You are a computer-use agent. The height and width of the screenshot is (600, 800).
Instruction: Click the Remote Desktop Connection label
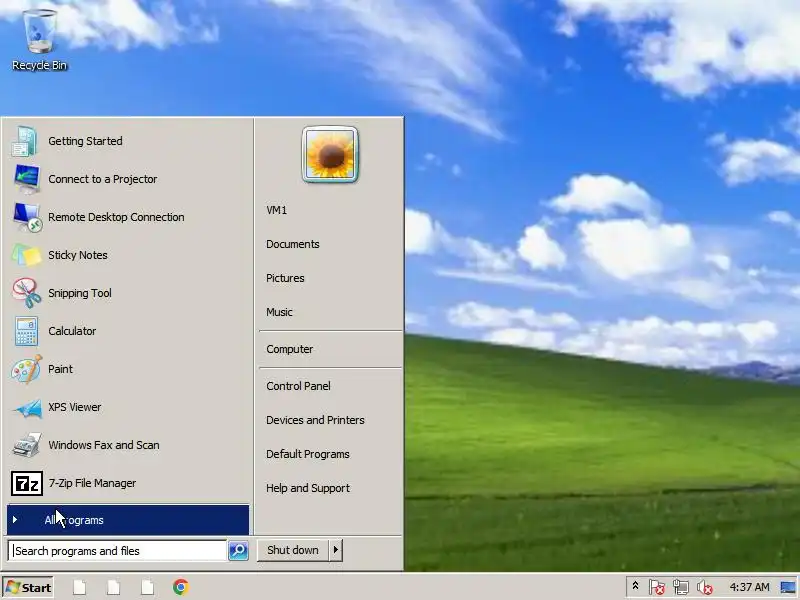[116, 217]
